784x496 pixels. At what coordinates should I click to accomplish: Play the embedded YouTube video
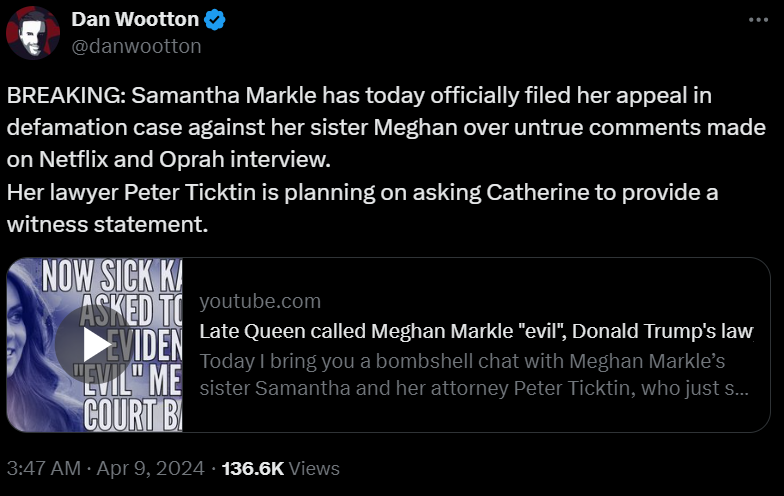[x=95, y=345]
